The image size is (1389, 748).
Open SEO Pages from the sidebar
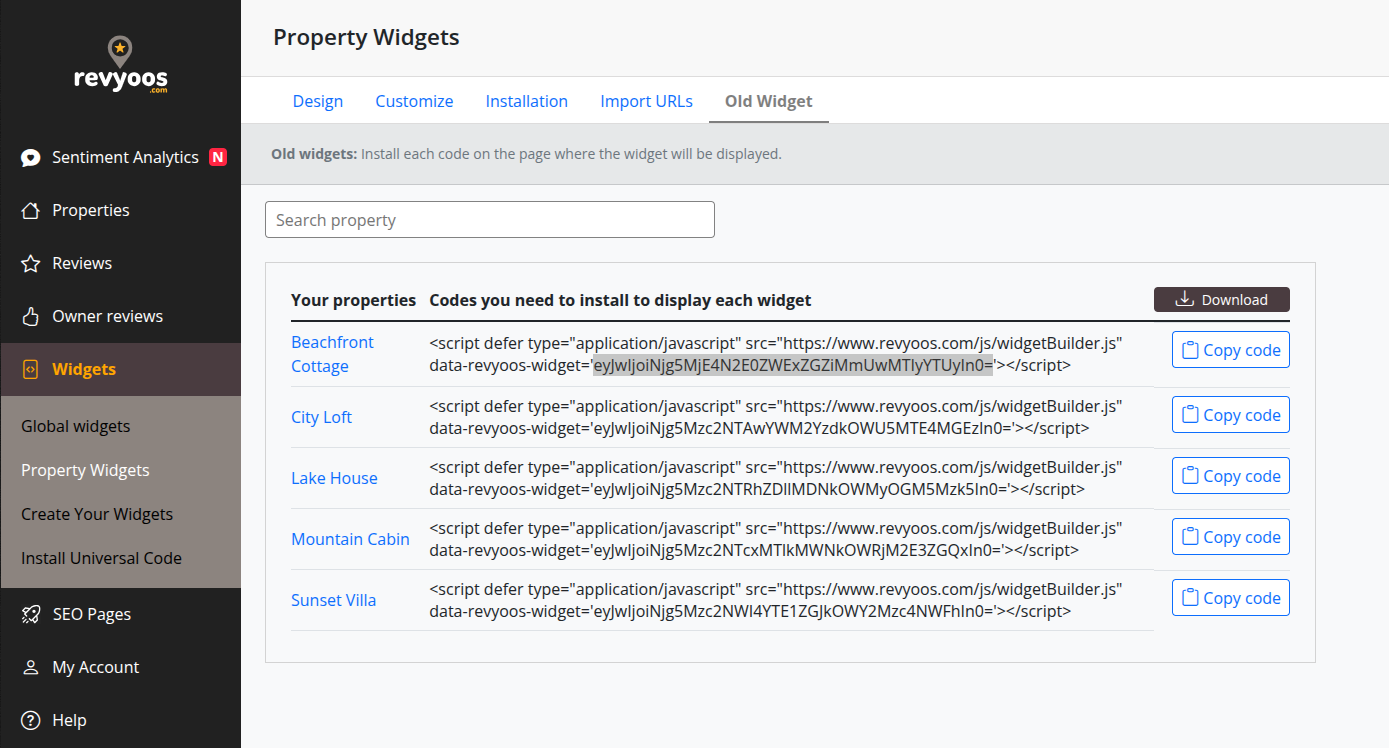coord(120,614)
